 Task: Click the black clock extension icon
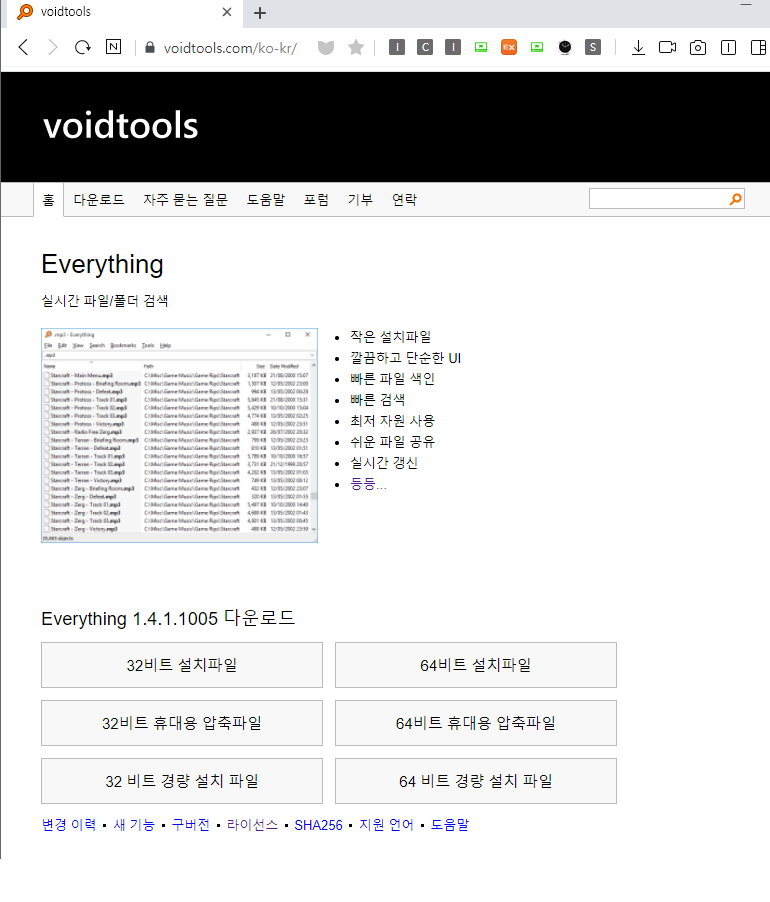pos(565,47)
